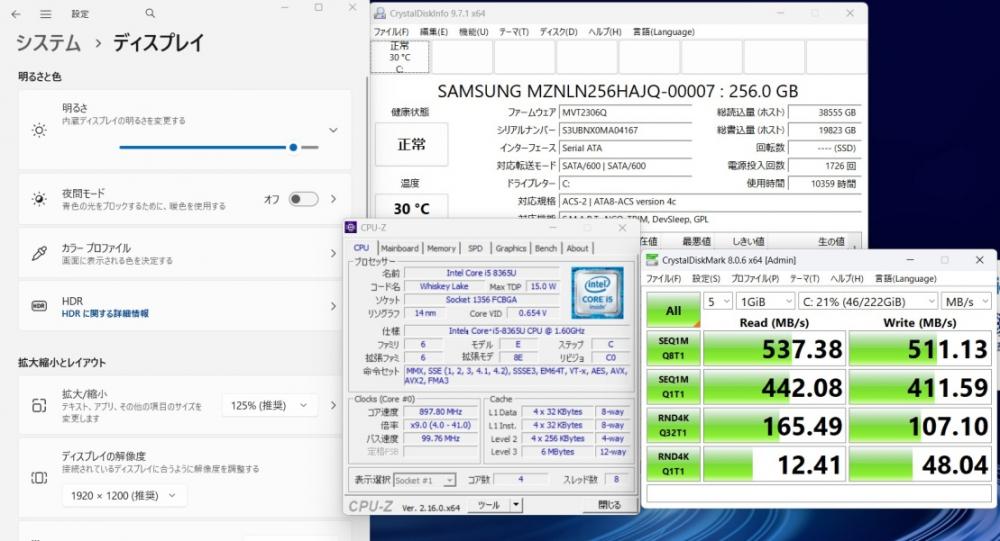Switch to CPU-Z Memory tab
This screenshot has width=1000, height=541.
(441, 248)
